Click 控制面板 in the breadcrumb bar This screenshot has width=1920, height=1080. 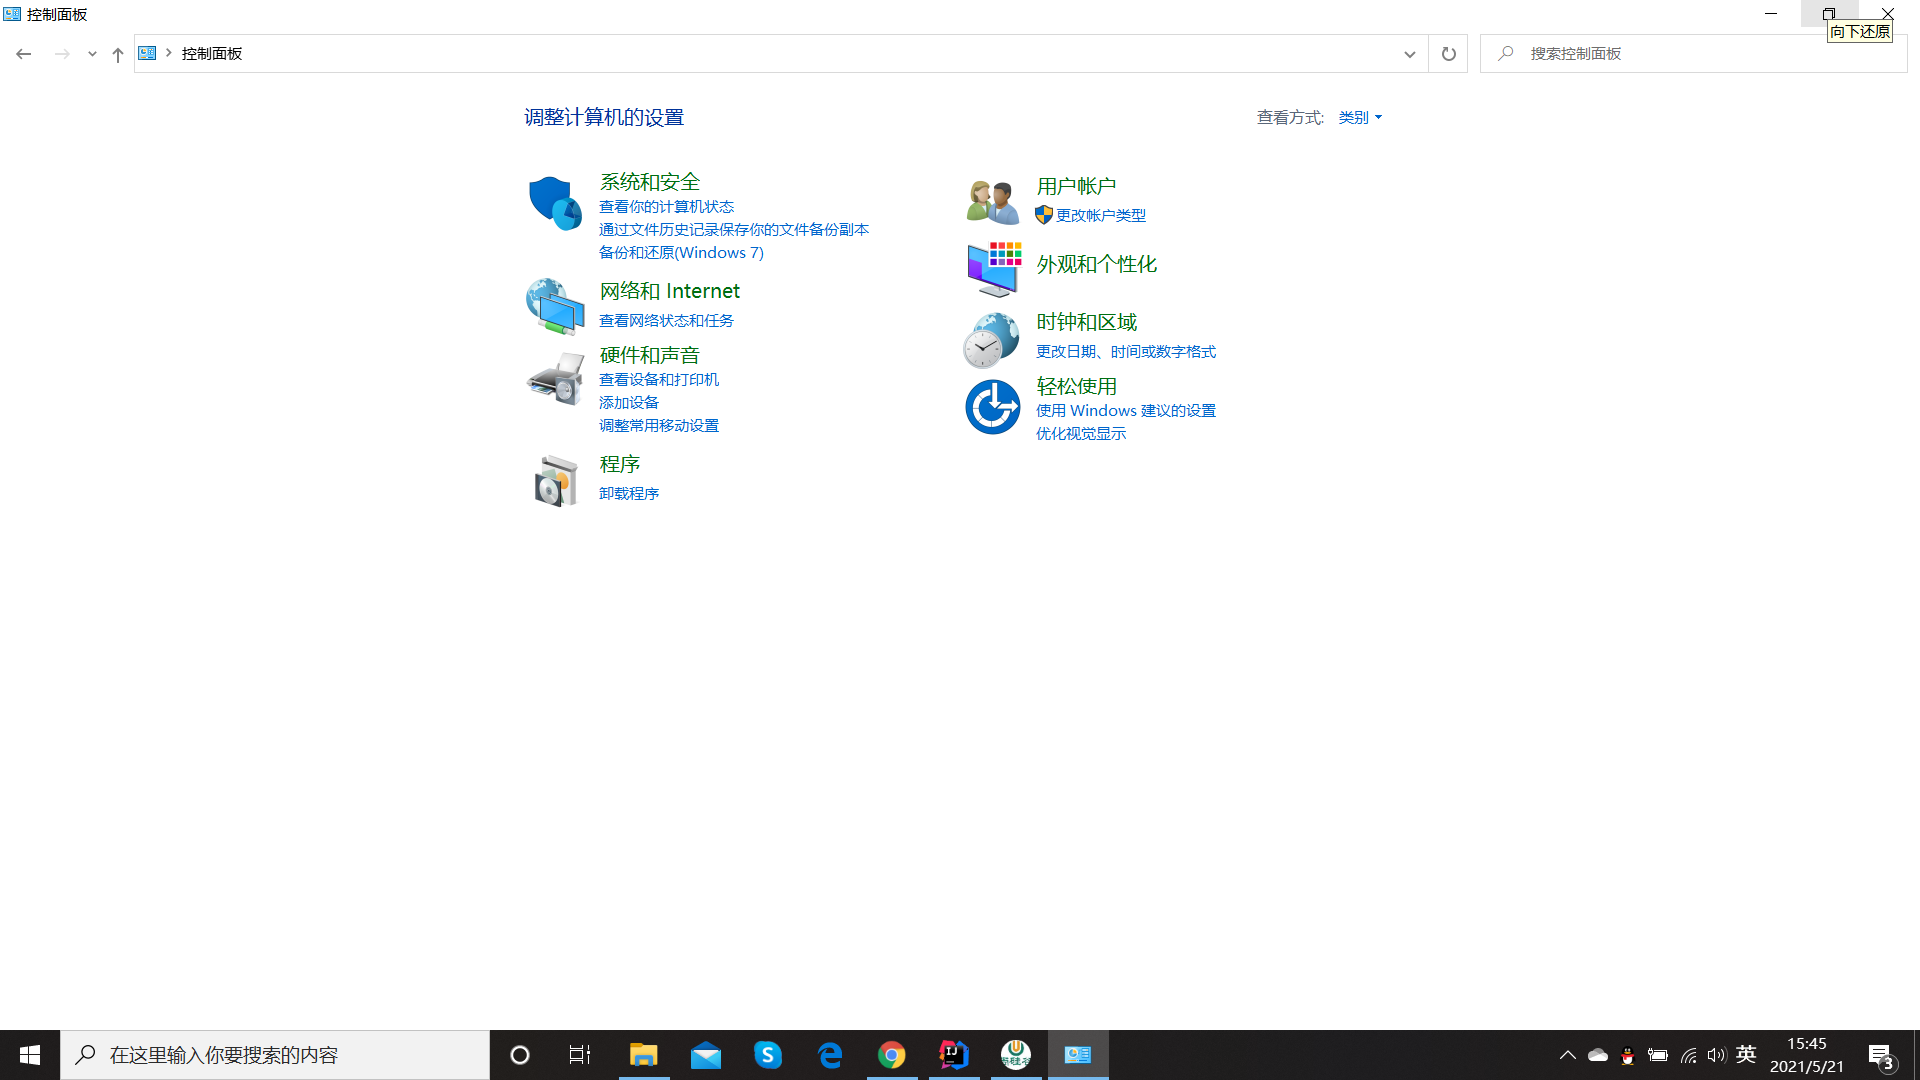click(x=211, y=54)
